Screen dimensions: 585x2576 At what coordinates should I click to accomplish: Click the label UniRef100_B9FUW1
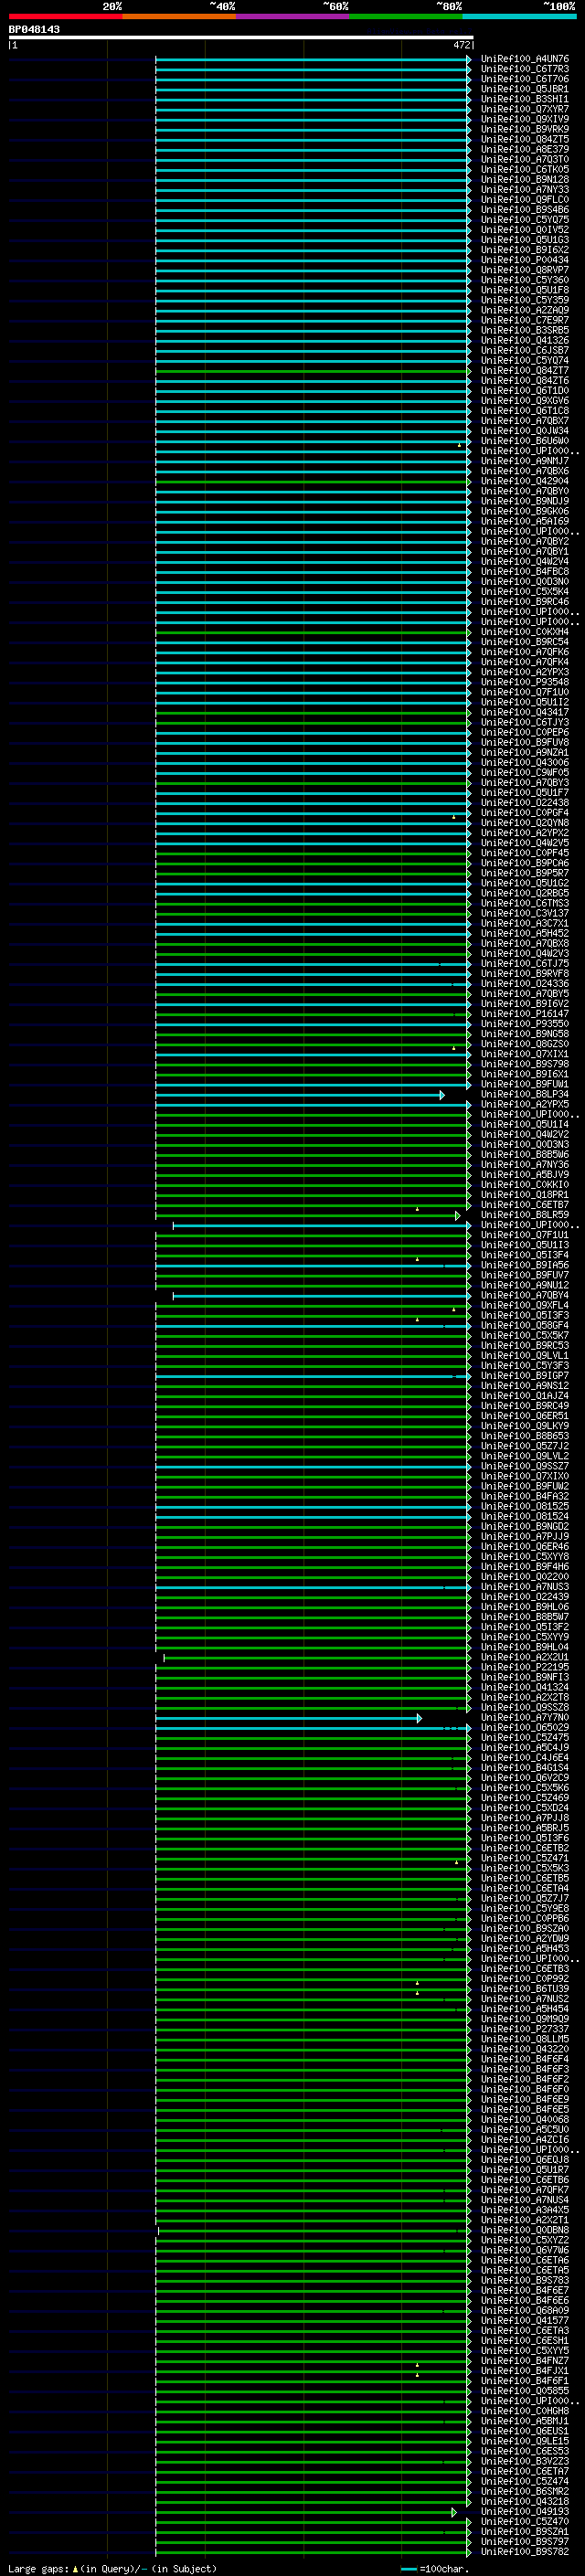(525, 1085)
